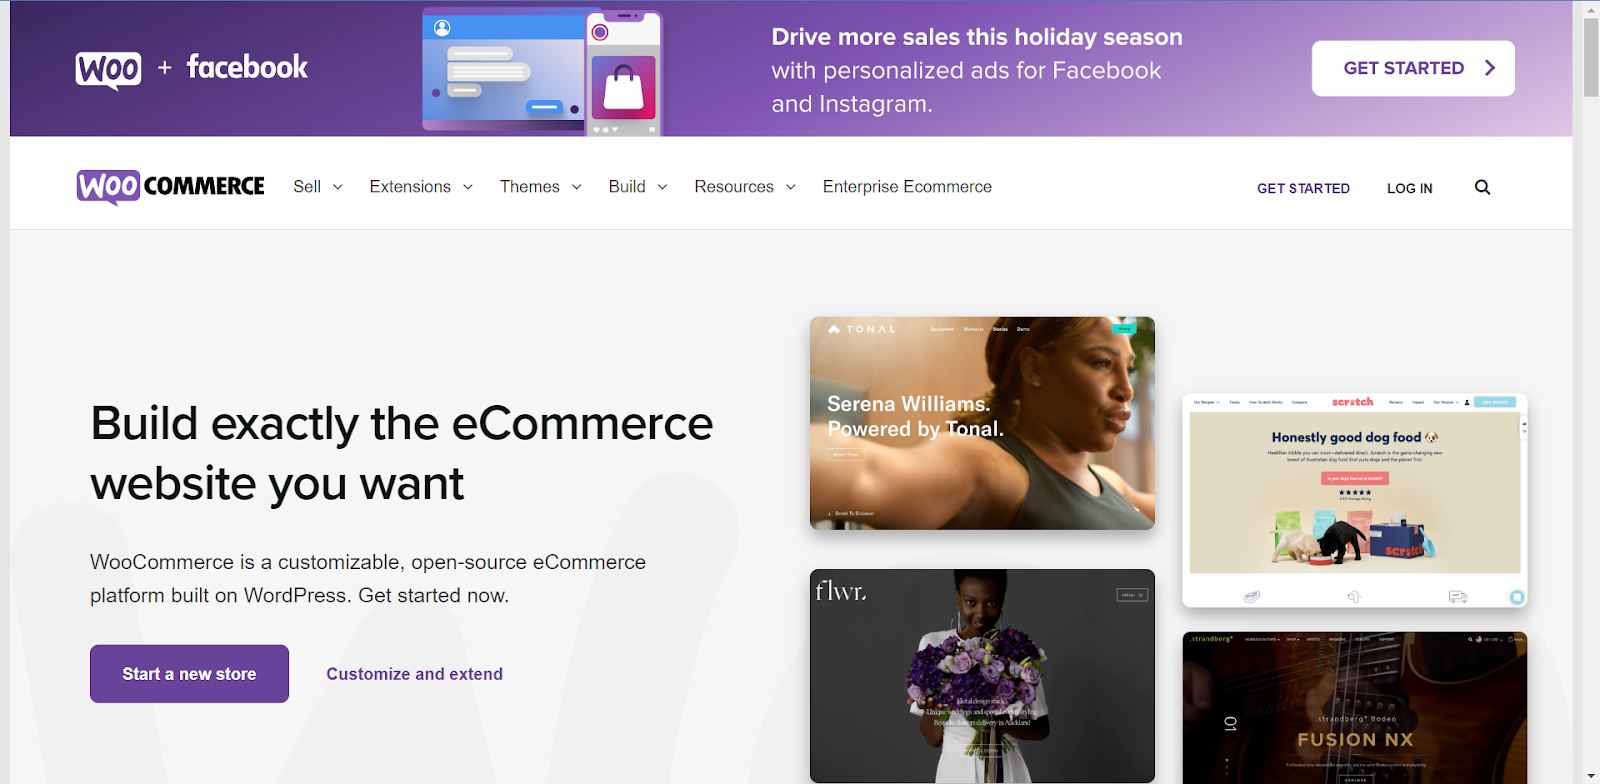Open the Resources navigation menu
Image resolution: width=1600 pixels, height=784 pixels.
click(x=745, y=187)
